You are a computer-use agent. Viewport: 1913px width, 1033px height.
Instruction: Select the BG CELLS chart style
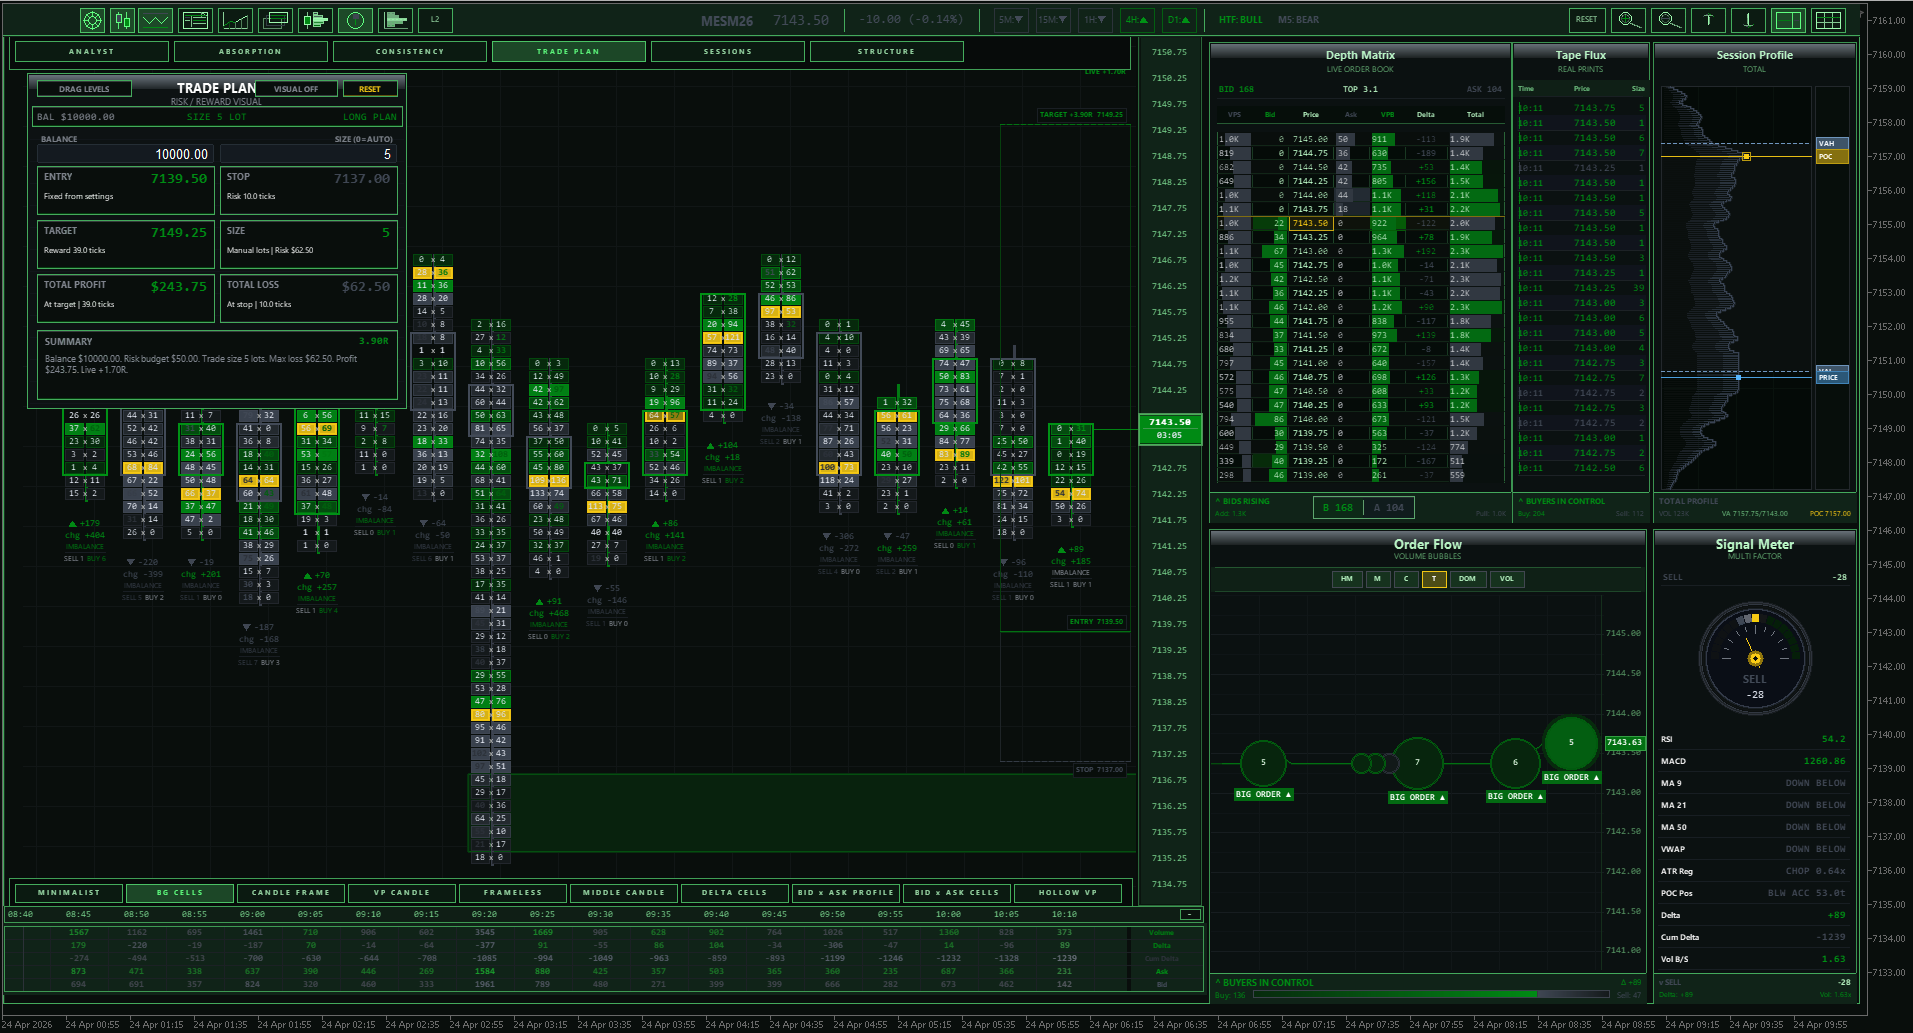pos(180,892)
